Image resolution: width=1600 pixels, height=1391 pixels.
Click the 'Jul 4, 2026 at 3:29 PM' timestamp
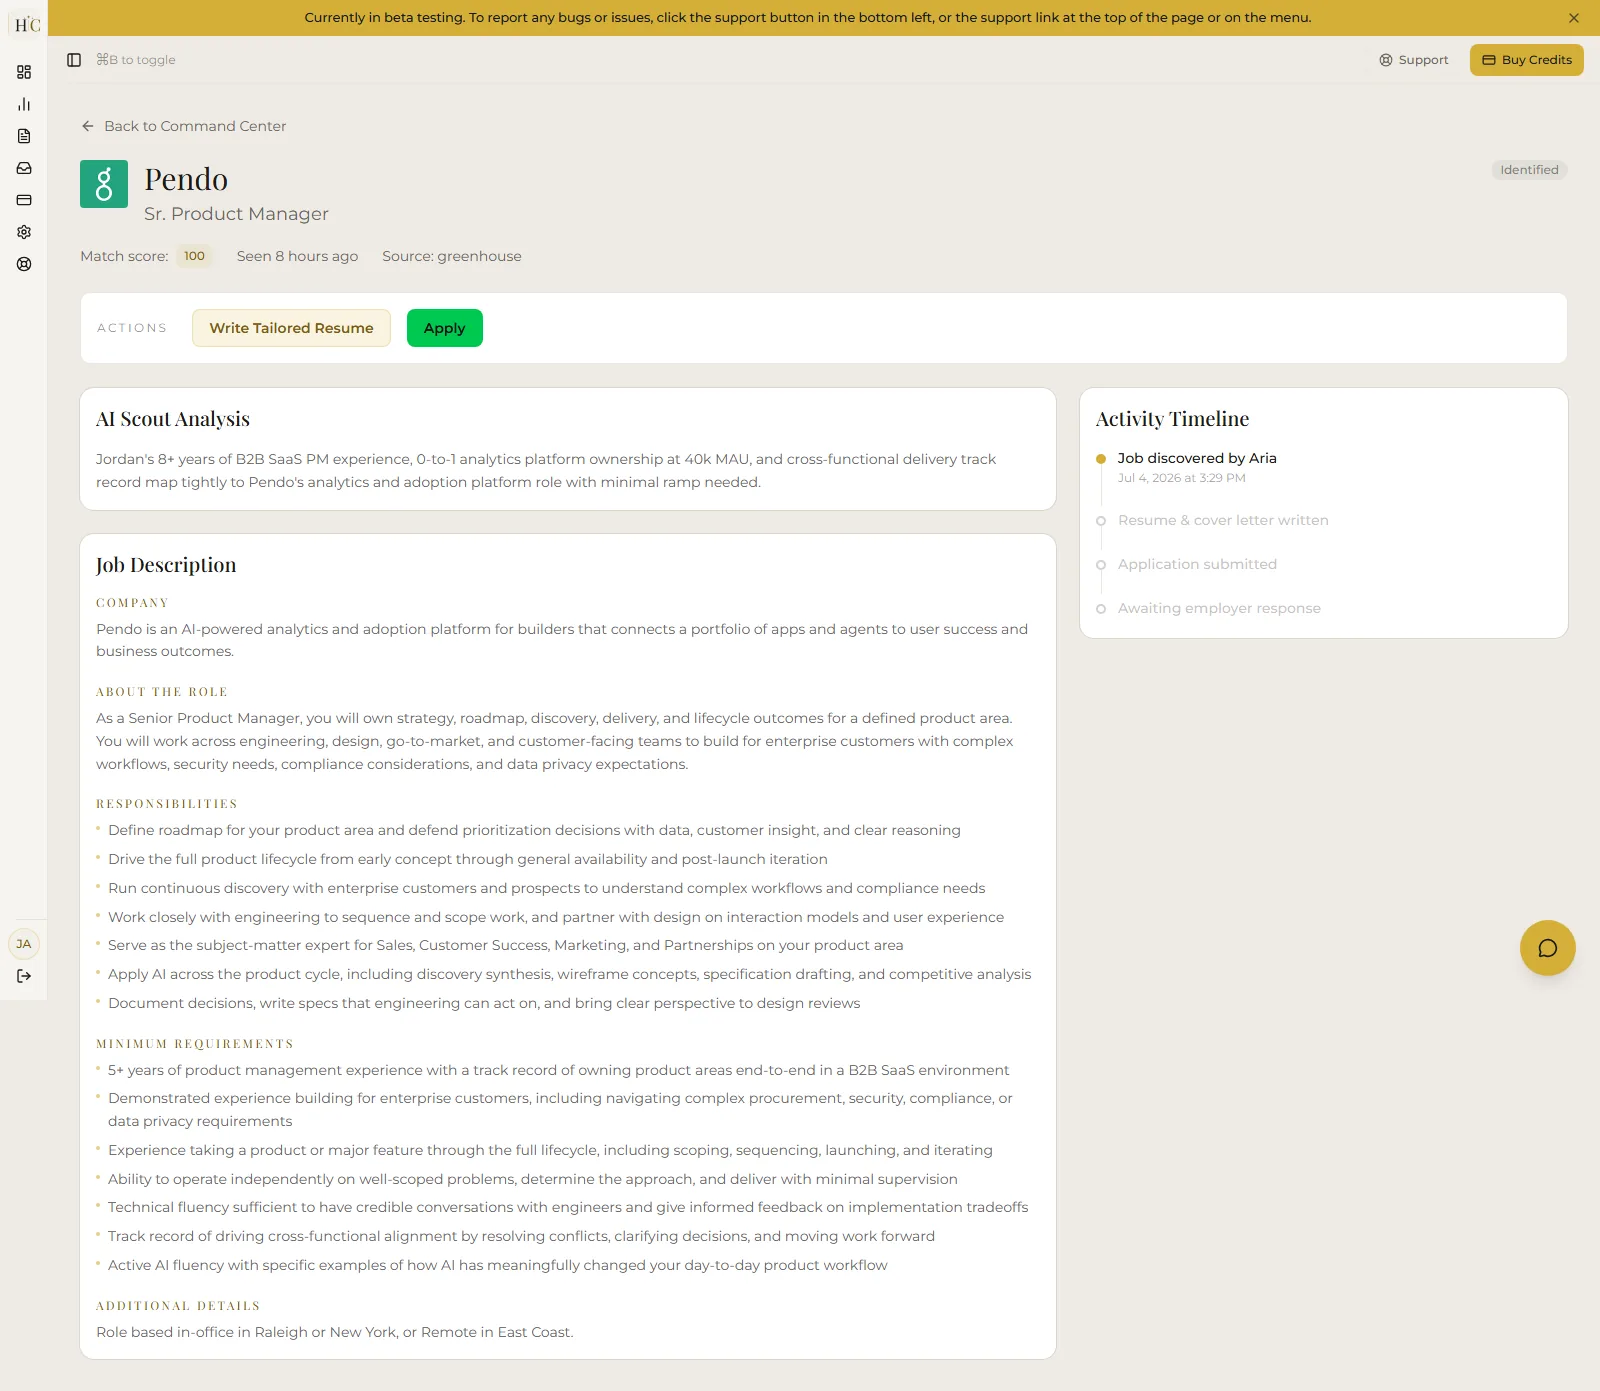(1181, 478)
